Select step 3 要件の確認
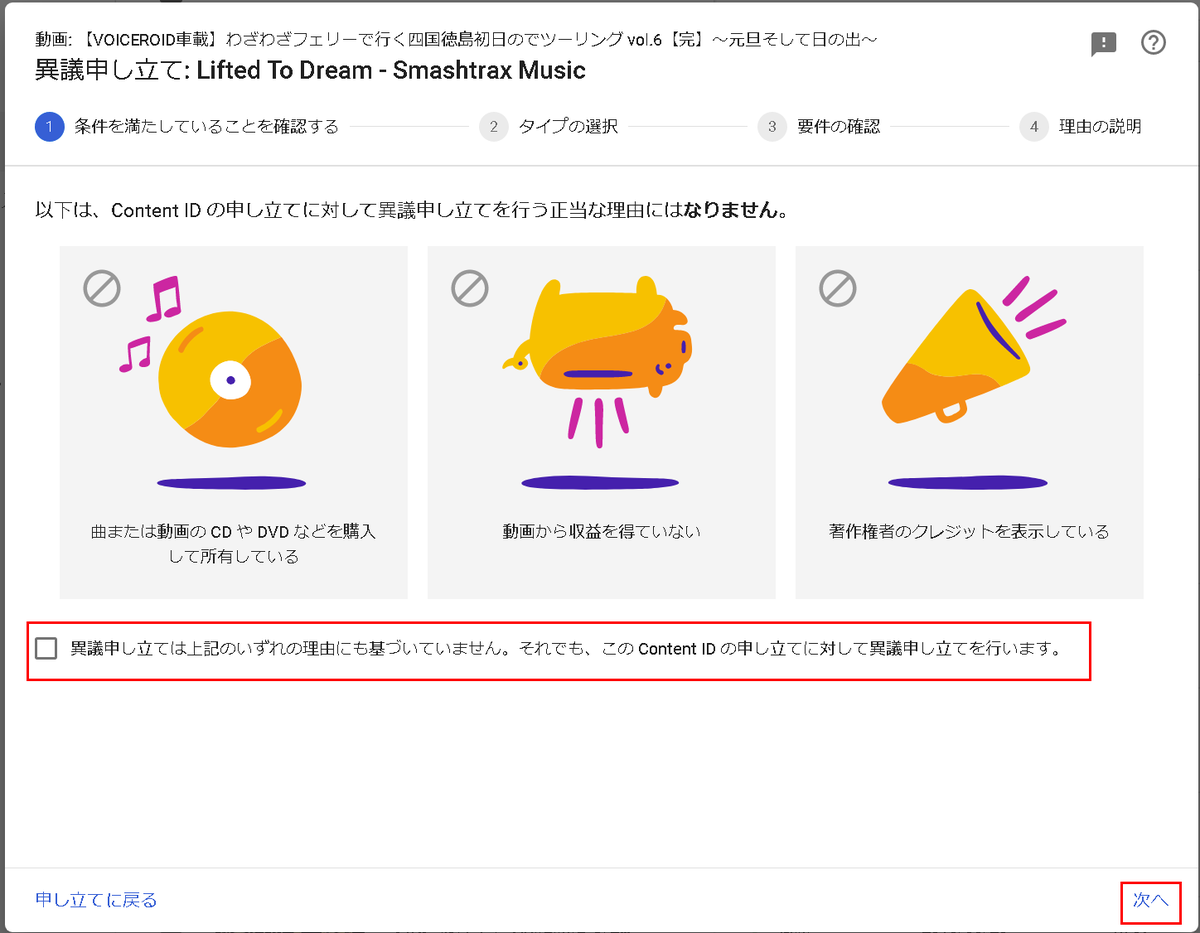 [x=819, y=127]
